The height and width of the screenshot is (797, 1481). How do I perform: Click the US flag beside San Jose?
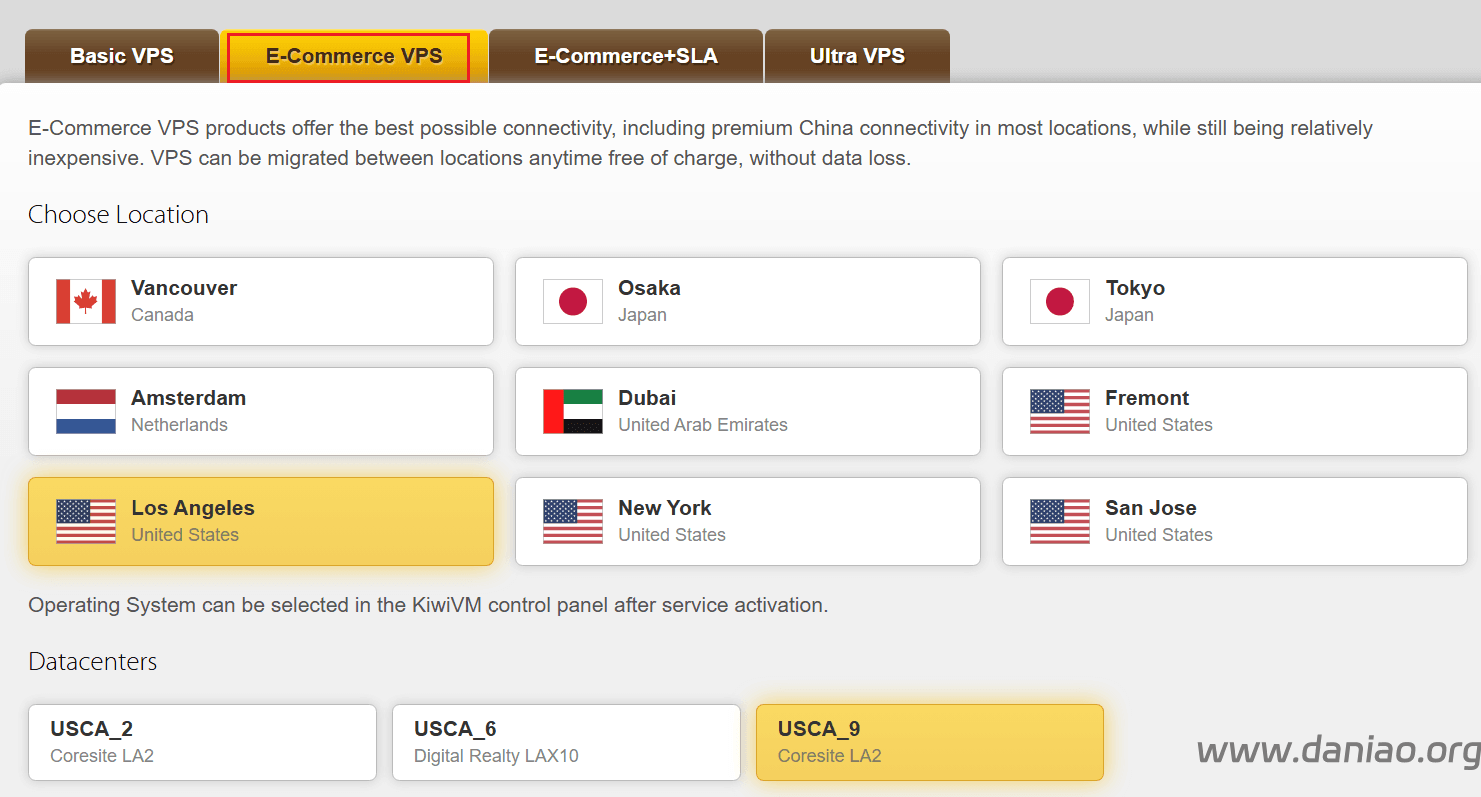[1060, 521]
